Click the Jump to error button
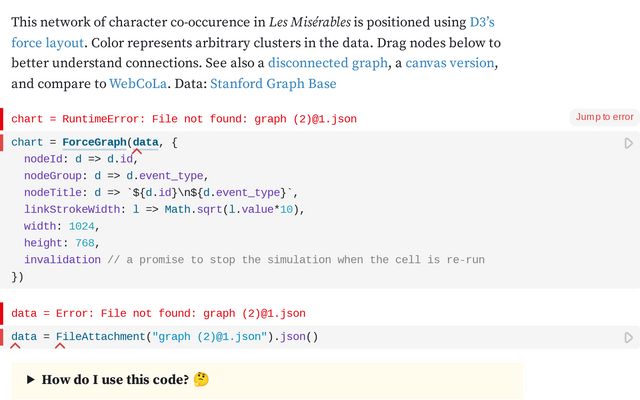This screenshot has height=400, width=640. [604, 117]
